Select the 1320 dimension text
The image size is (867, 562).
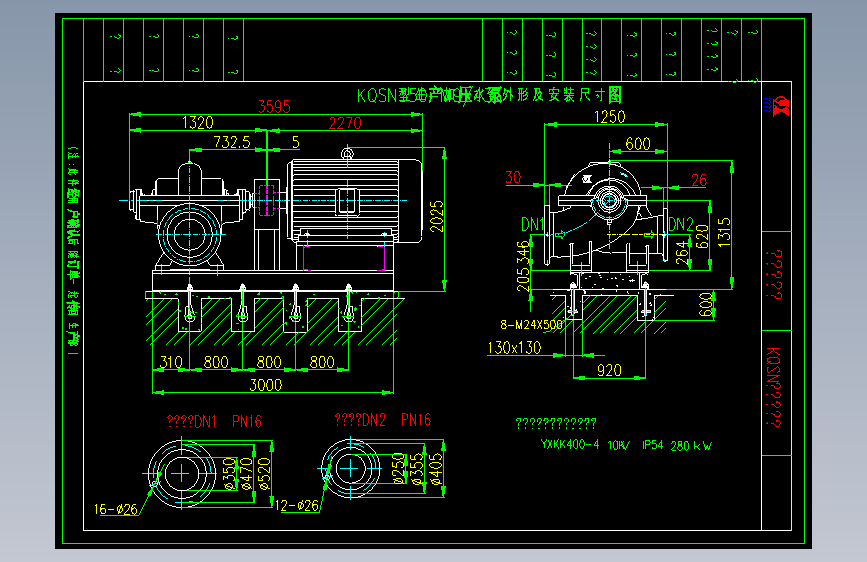pyautogui.click(x=197, y=122)
